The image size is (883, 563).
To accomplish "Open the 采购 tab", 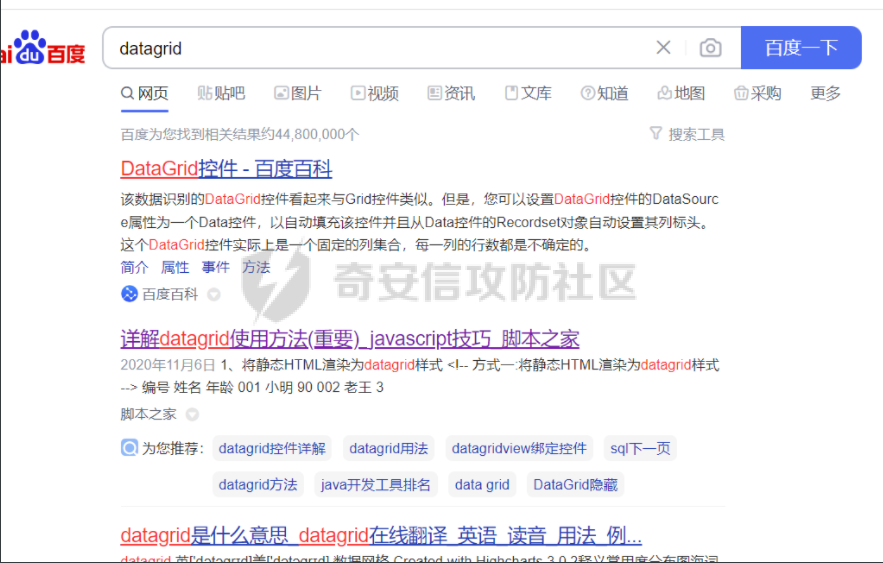I will pyautogui.click(x=757, y=93).
